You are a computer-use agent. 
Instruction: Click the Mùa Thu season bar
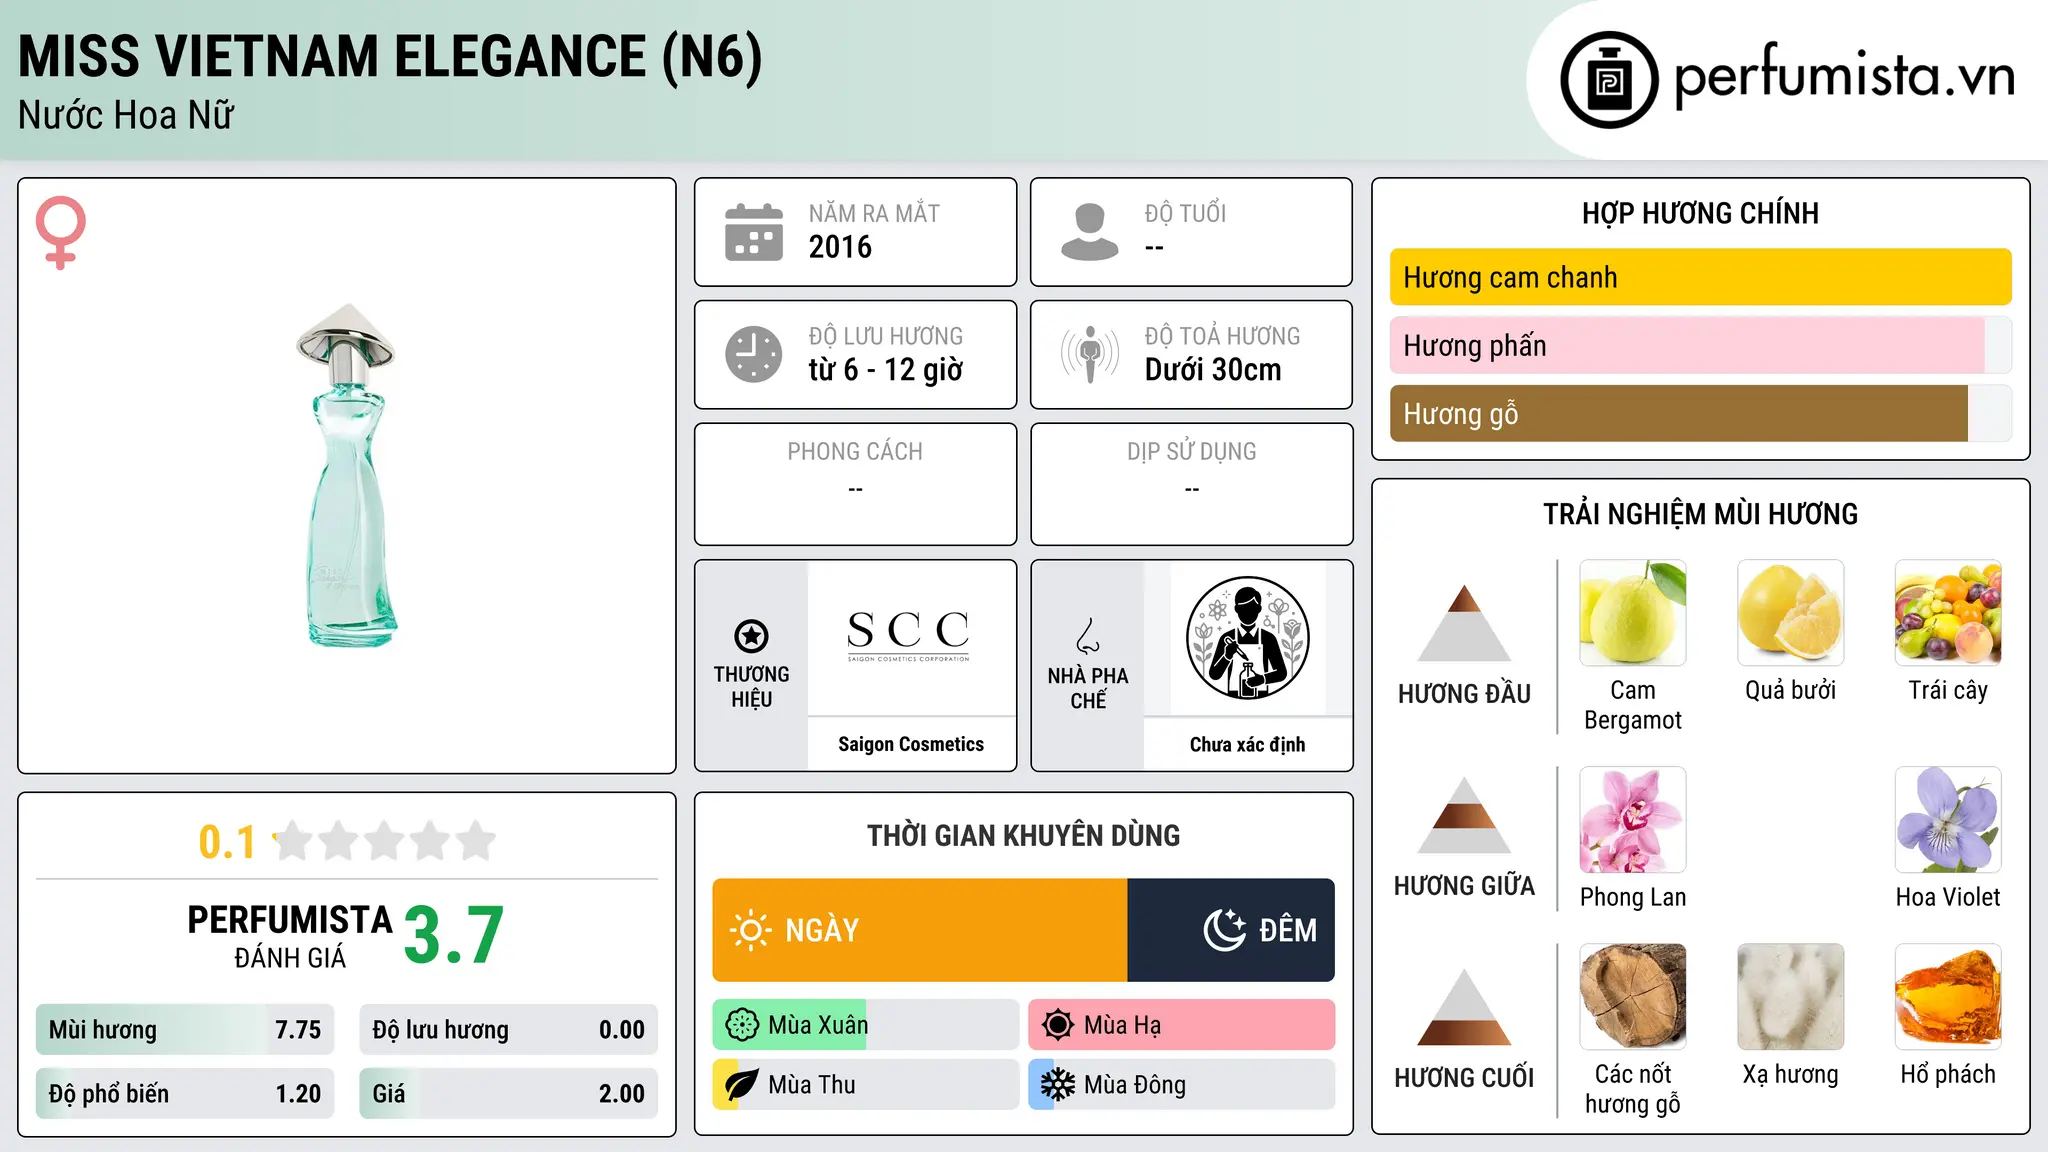point(866,1085)
